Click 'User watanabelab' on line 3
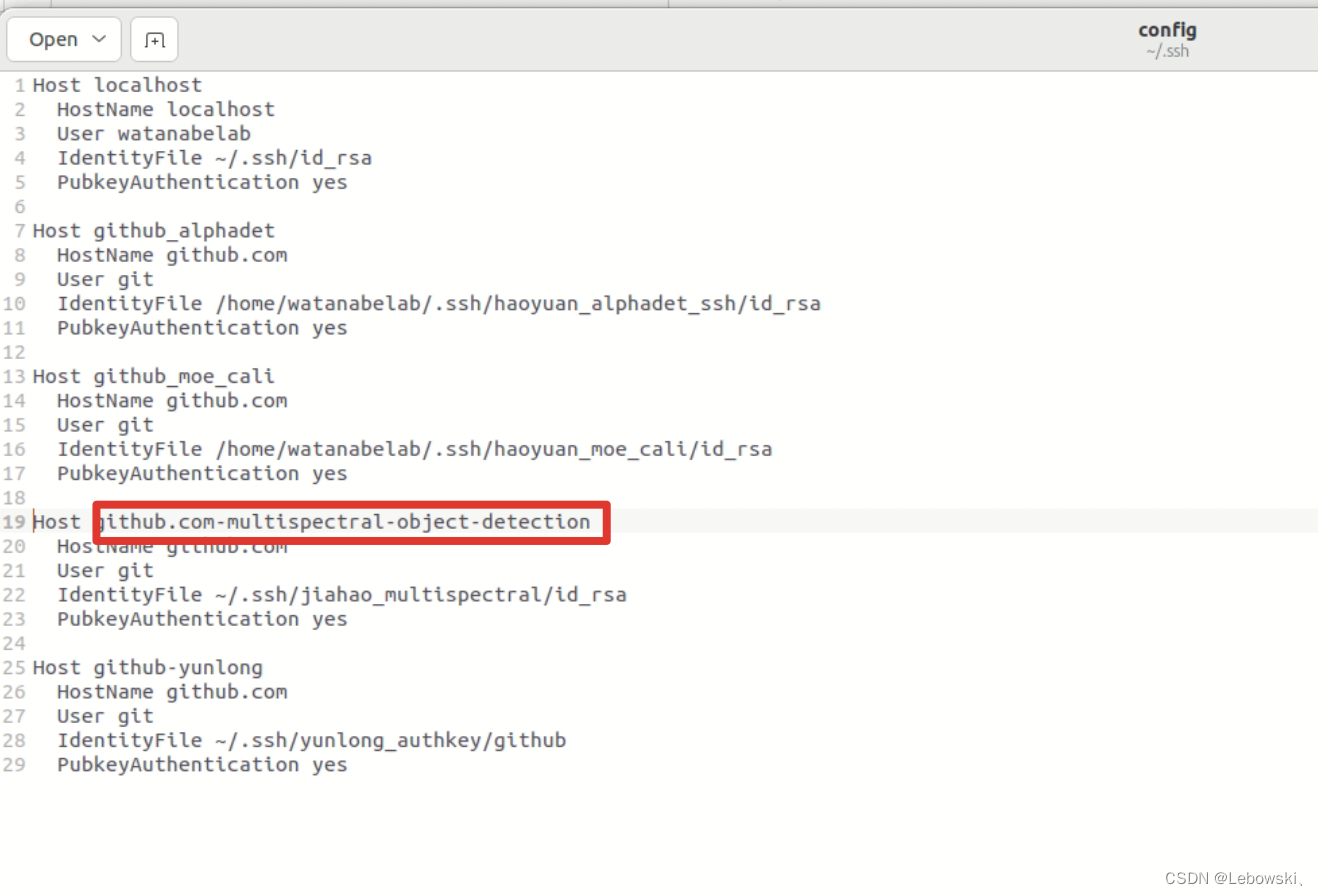 (x=153, y=133)
